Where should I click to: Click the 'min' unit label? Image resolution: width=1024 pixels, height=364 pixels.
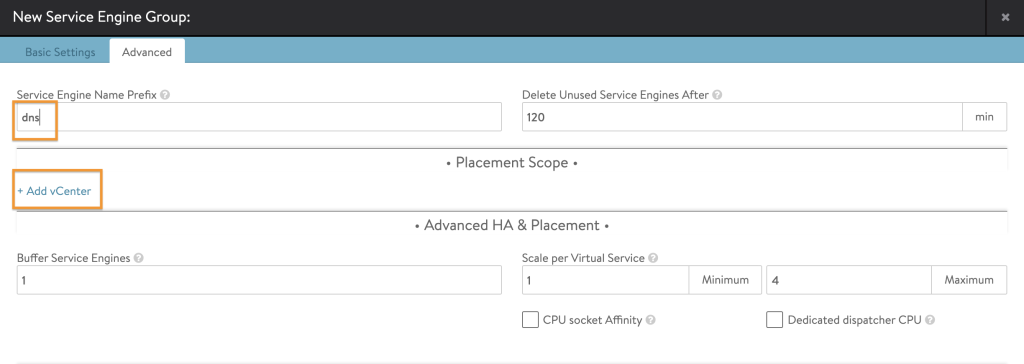(x=984, y=117)
